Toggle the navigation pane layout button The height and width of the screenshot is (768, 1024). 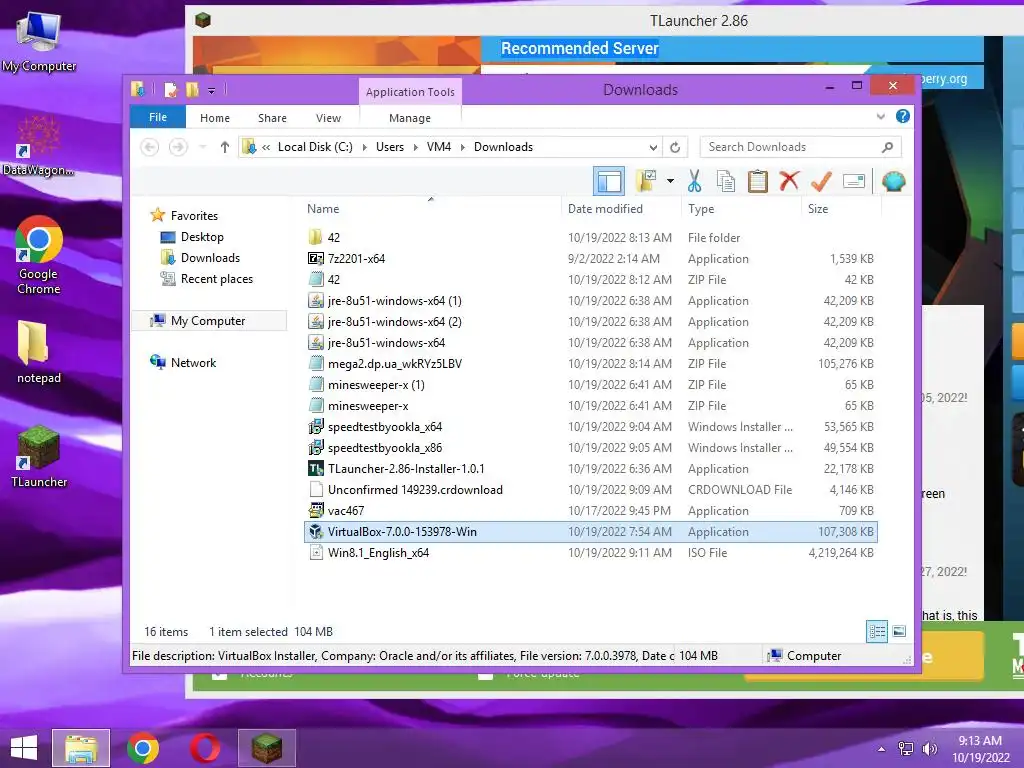(x=609, y=181)
